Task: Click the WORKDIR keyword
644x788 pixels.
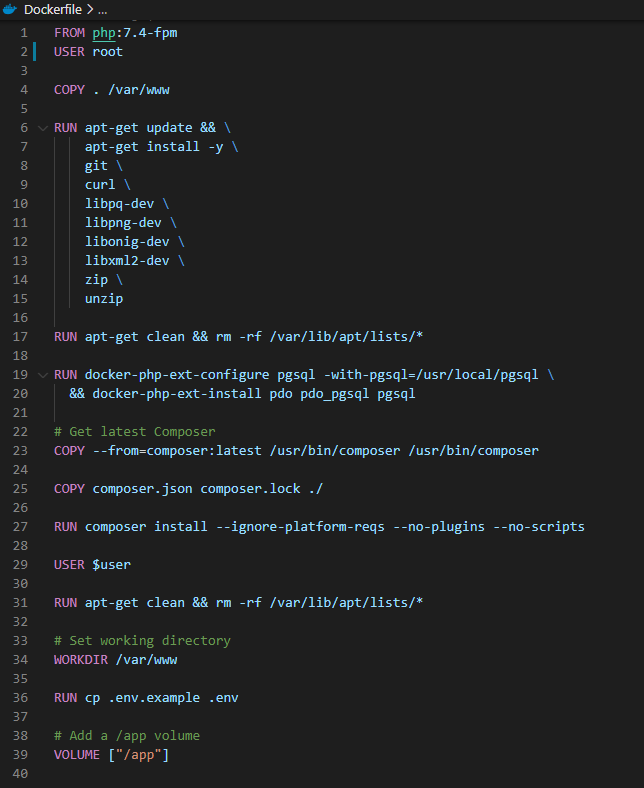Action: click(x=81, y=660)
